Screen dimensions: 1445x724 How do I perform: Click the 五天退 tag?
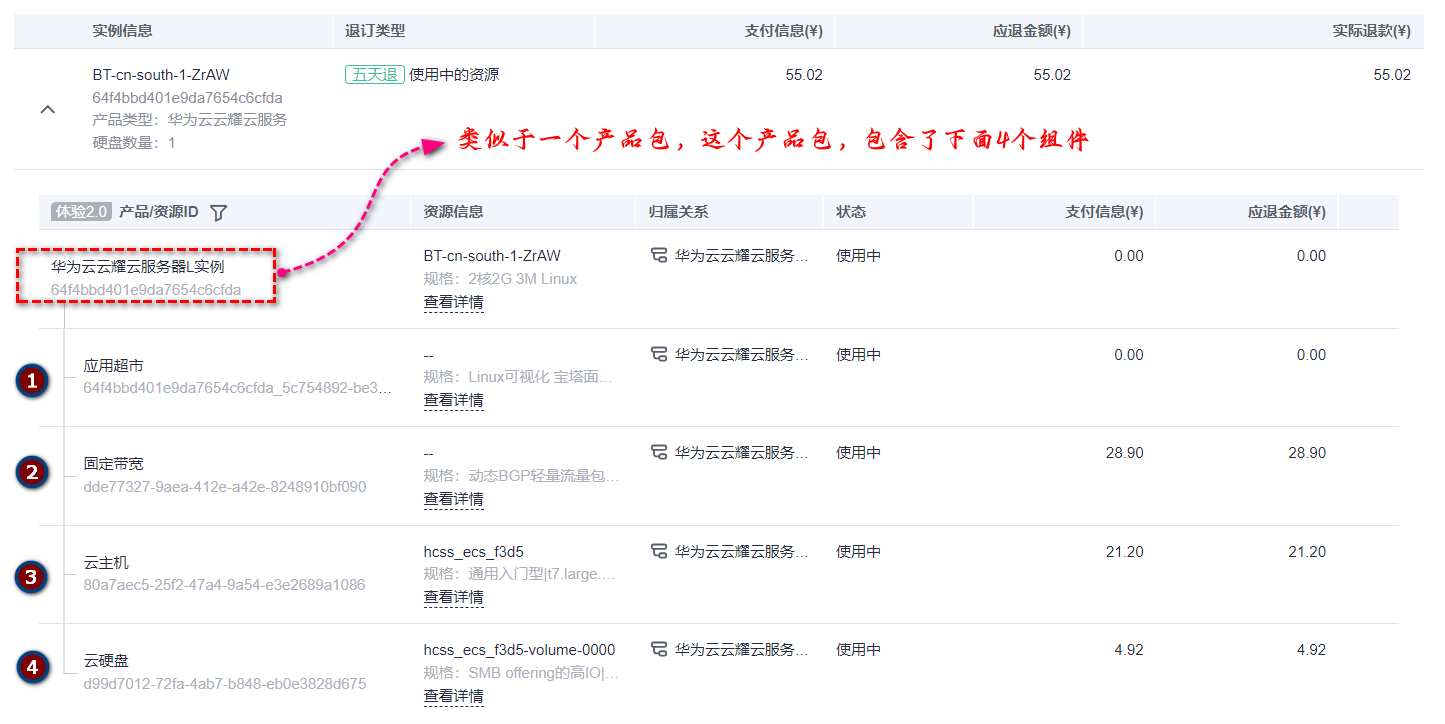click(375, 75)
